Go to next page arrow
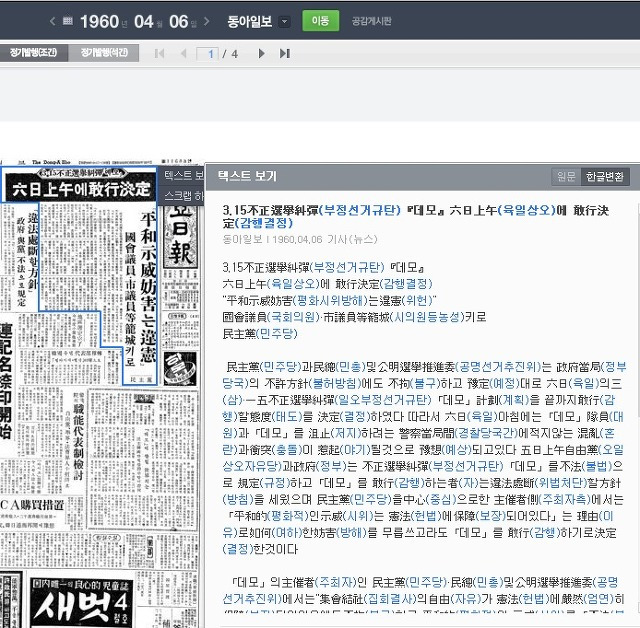This screenshot has height=628, width=640. pos(262,53)
